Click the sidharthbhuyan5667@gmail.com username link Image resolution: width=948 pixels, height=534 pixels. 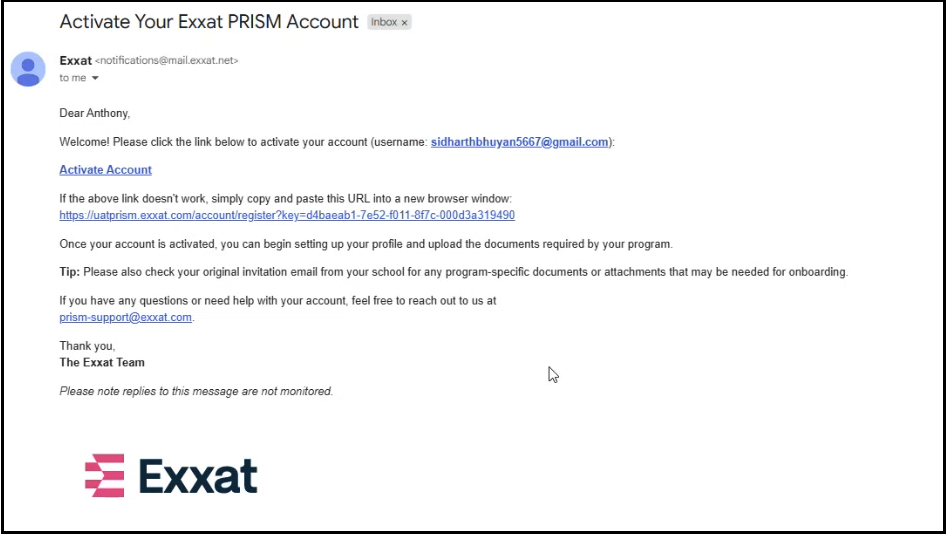coord(519,142)
